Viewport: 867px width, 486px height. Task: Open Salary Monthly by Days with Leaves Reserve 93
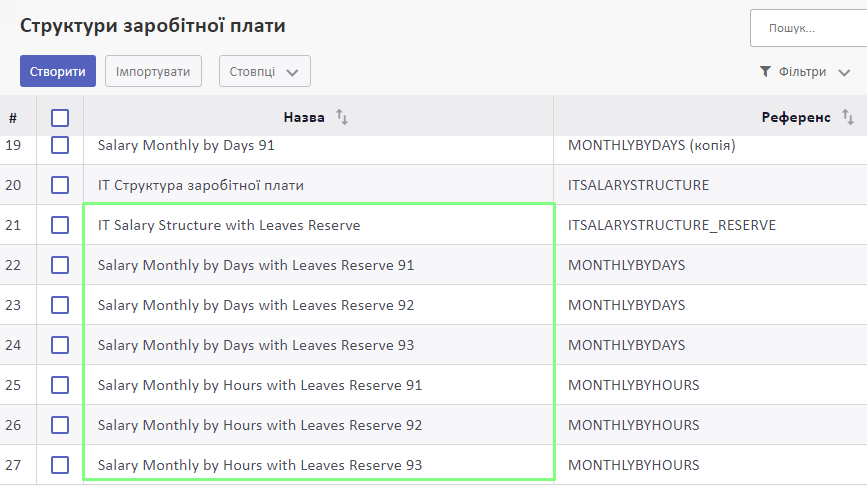(x=256, y=345)
